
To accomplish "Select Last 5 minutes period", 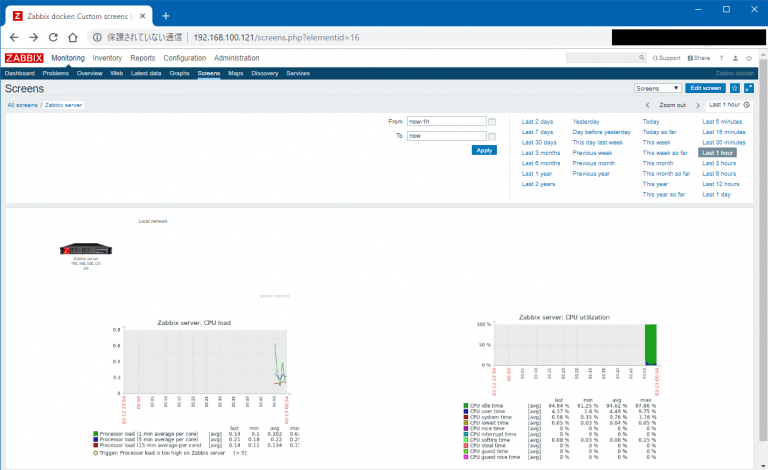I will click(722, 122).
